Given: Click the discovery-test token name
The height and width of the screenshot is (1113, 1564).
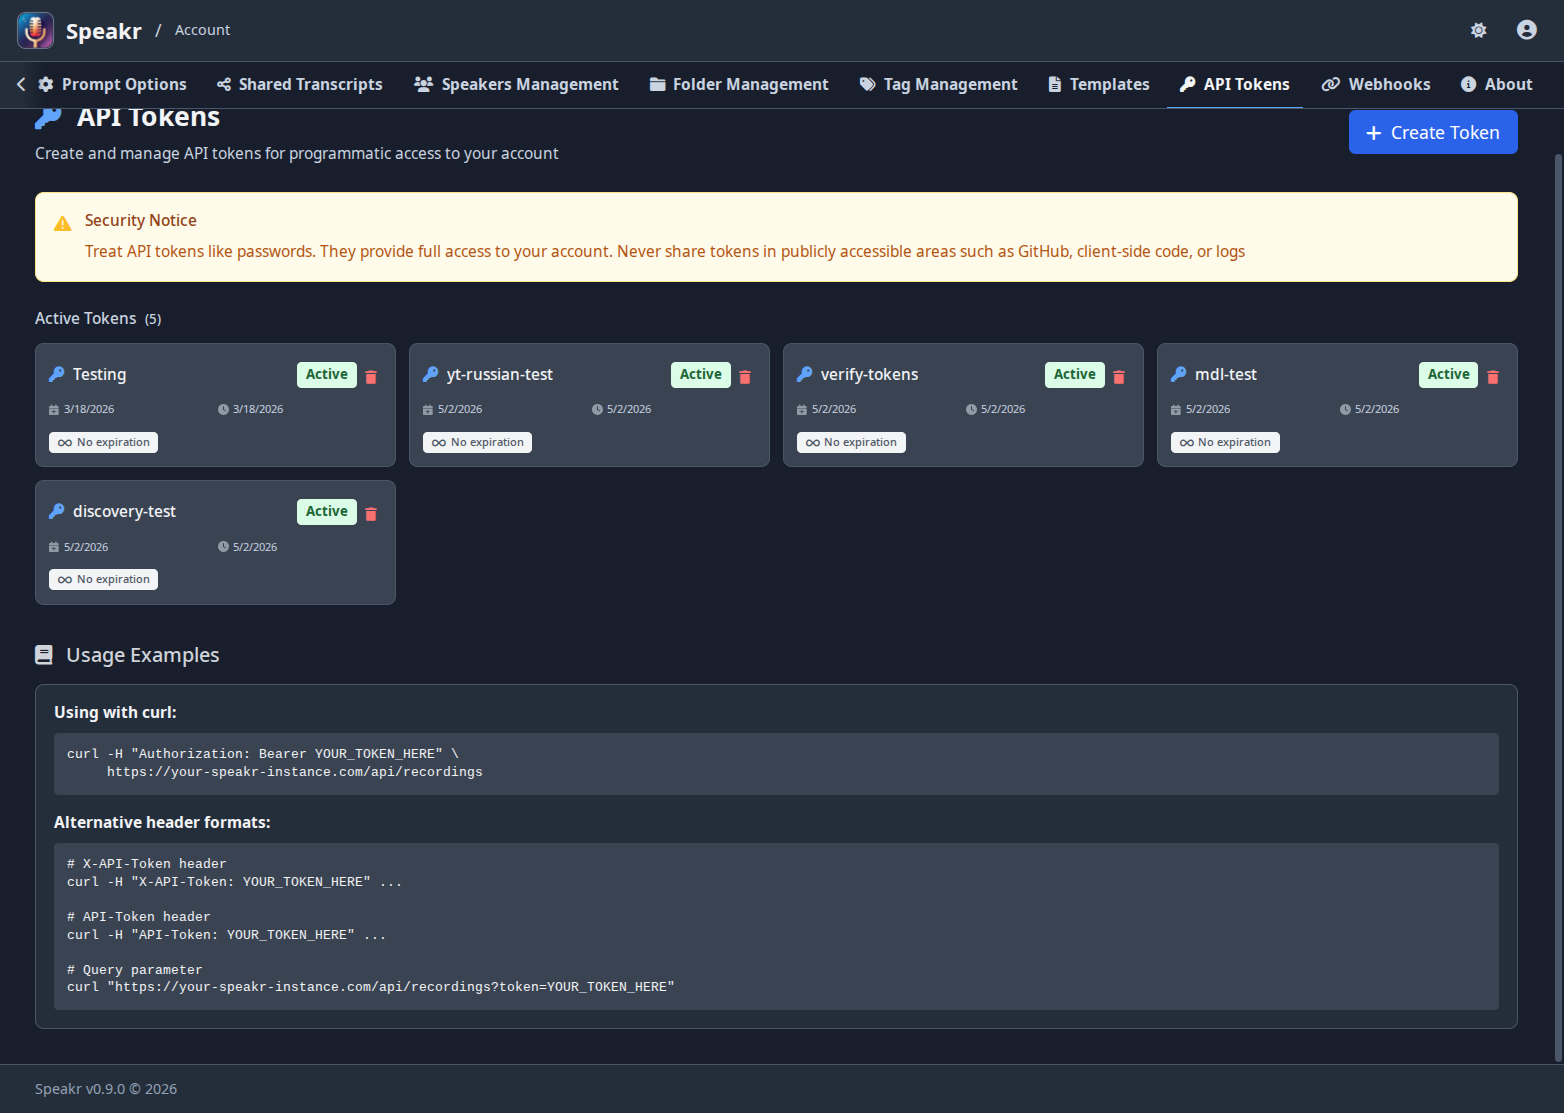Looking at the screenshot, I should [x=124, y=511].
